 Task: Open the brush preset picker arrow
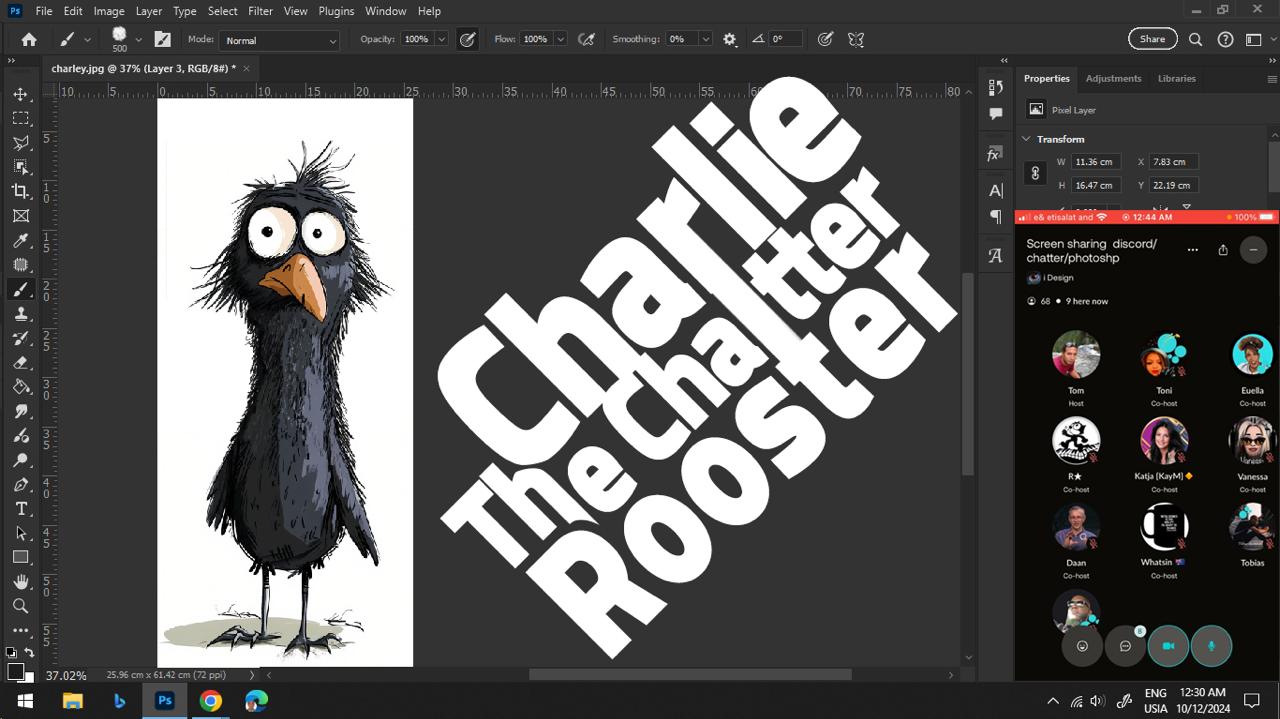coord(138,39)
